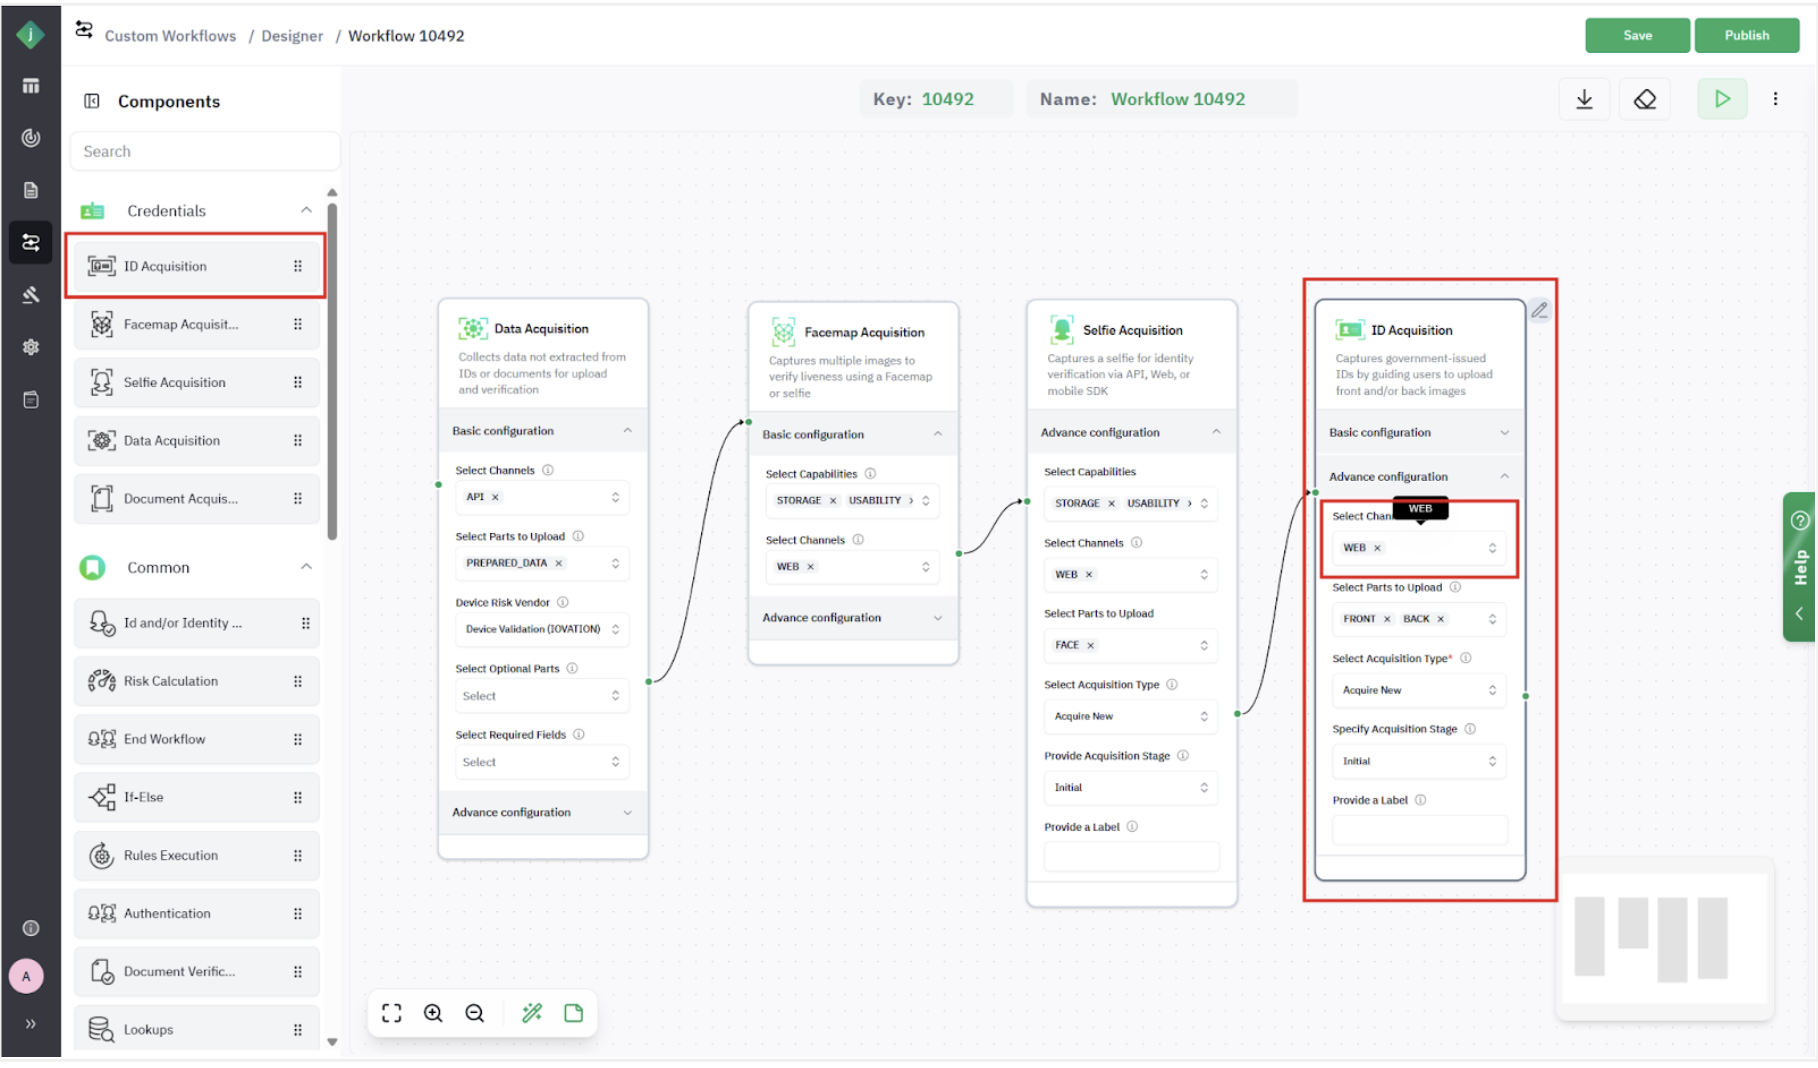Edit ID Acquisition node with pencil icon
1818x1068 pixels.
(1540, 311)
